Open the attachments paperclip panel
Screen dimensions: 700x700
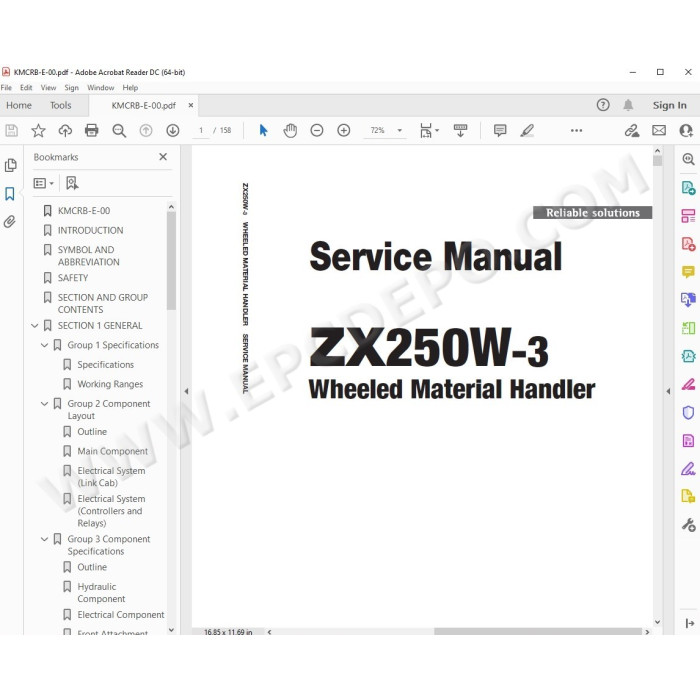[10, 221]
